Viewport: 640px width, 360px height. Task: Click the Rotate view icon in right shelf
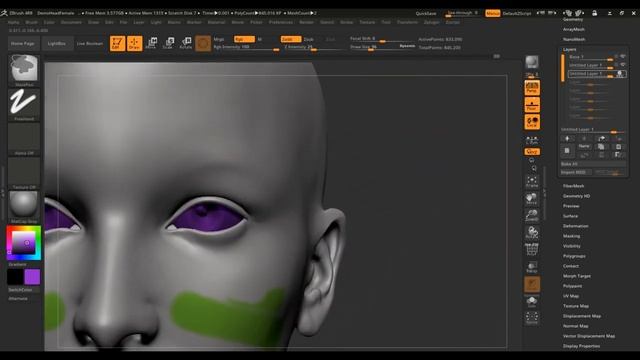tap(532, 233)
